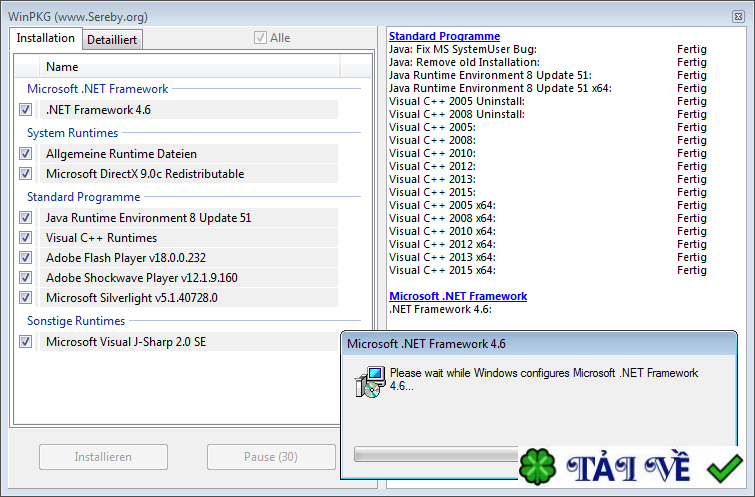This screenshot has height=497, width=755.
Task: Select the Allgemeine Runtime Dateien row
Action: (x=189, y=154)
